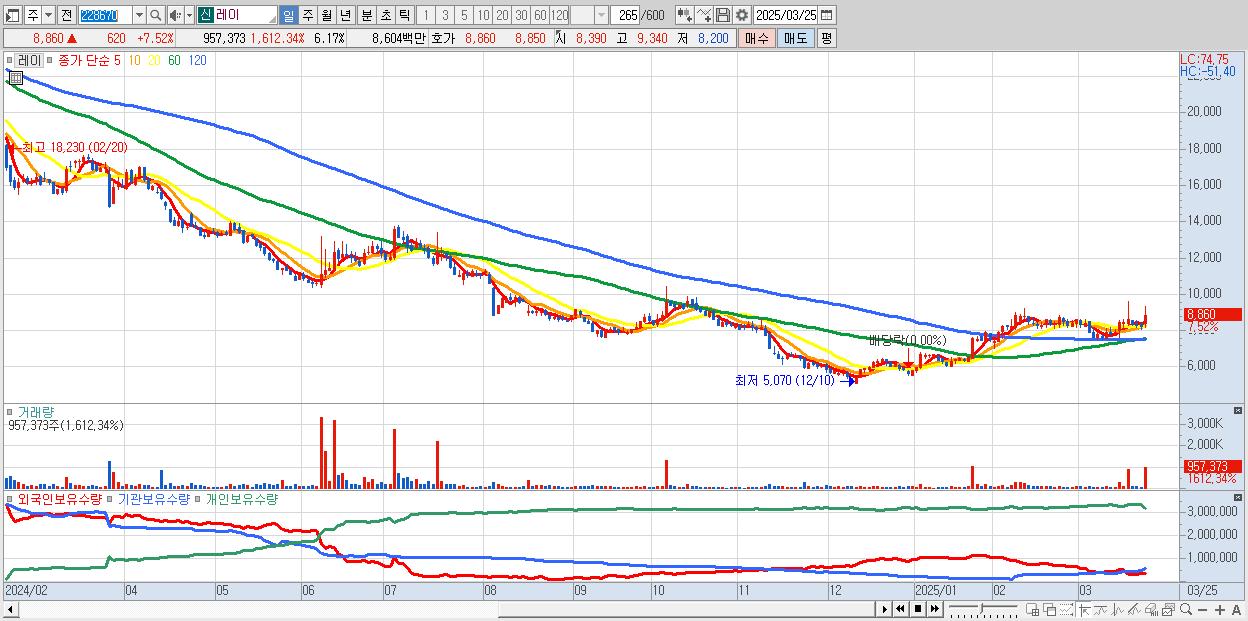Click the grid data table icon under 레이 legend
1248x621 pixels.
(x=15, y=77)
